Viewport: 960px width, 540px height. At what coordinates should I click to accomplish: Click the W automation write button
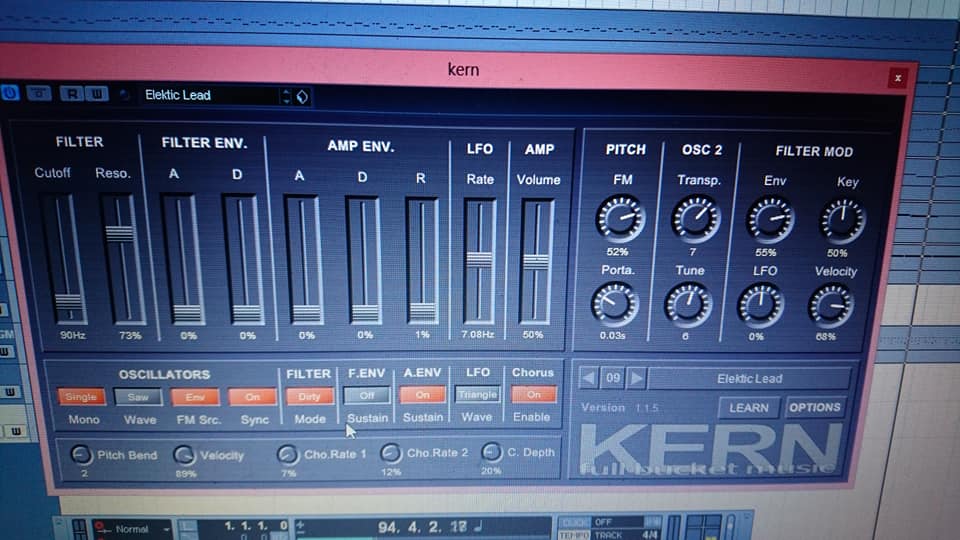click(x=97, y=94)
